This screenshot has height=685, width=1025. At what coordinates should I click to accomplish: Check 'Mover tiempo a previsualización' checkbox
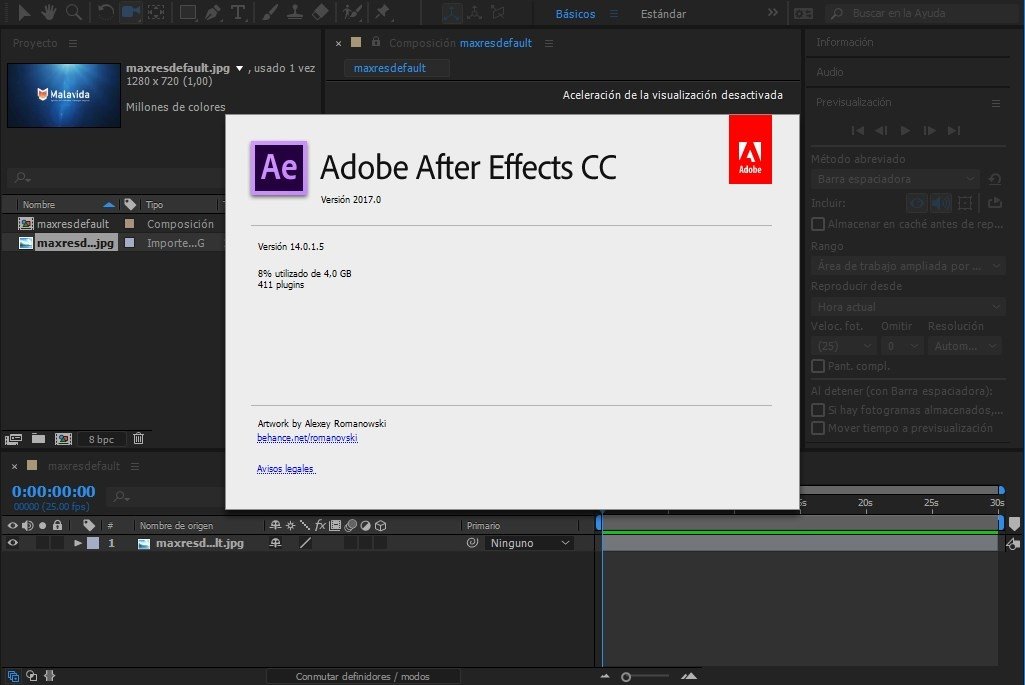click(818, 428)
